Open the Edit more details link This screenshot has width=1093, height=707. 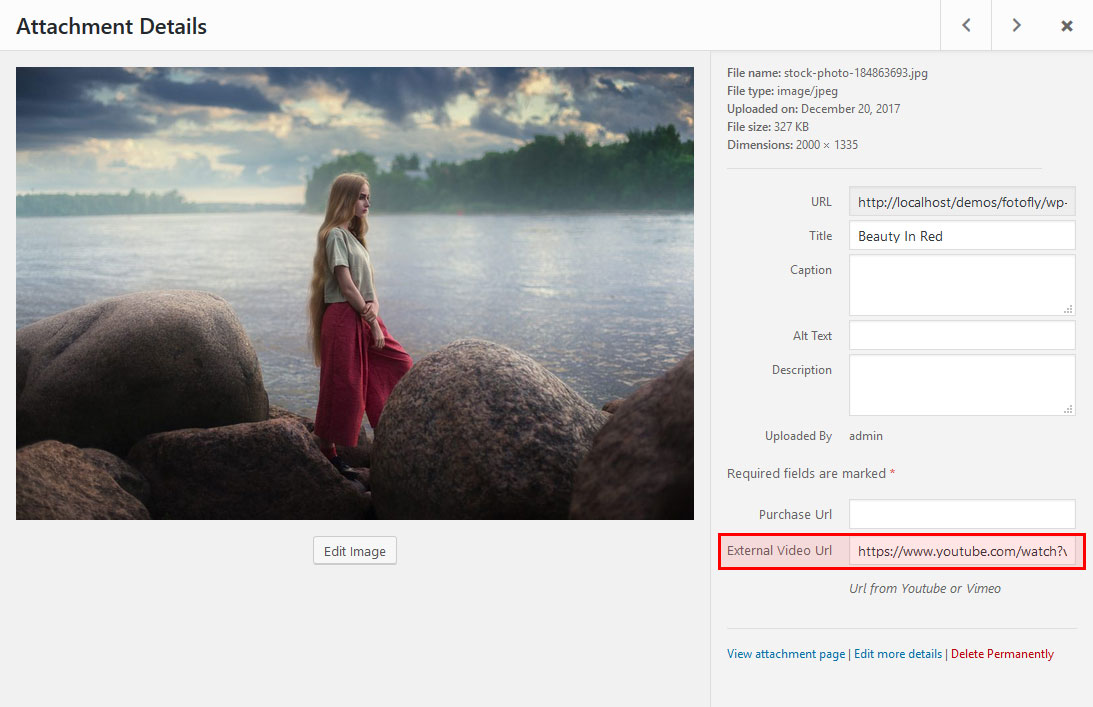898,654
